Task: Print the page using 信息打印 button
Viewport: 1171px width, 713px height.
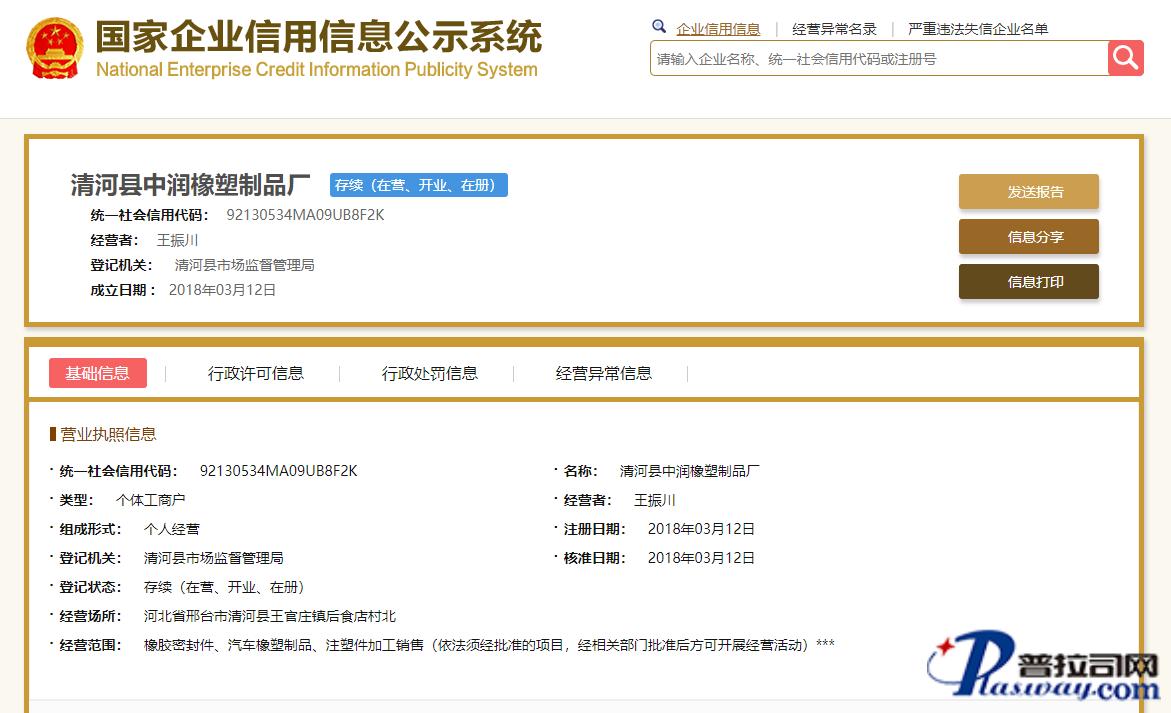Action: point(1028,282)
